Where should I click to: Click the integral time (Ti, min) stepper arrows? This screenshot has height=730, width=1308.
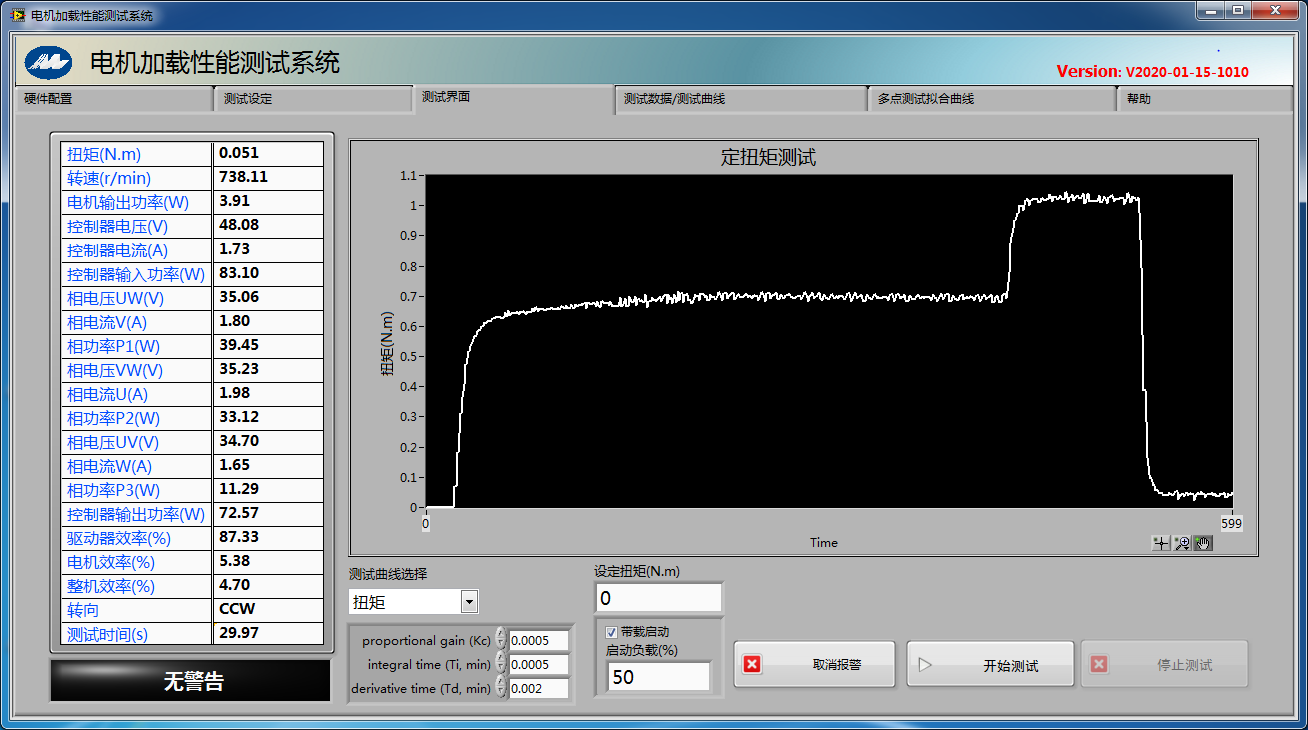point(501,664)
